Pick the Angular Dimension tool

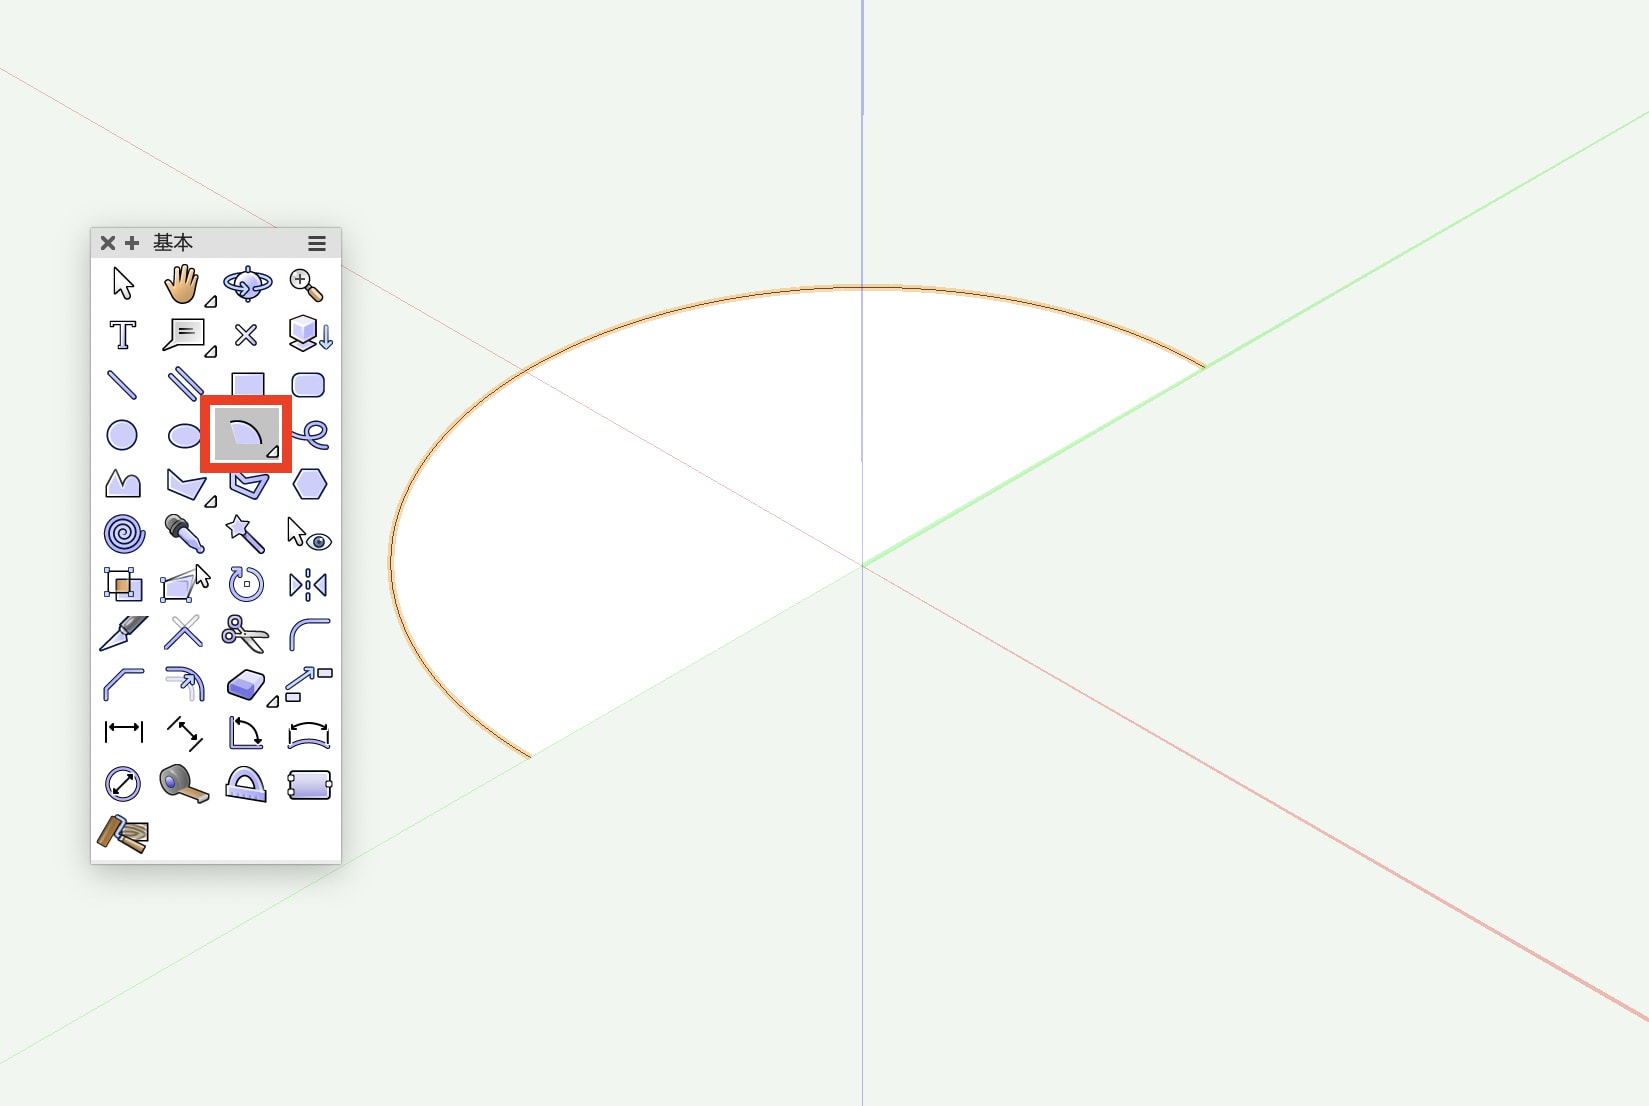[x=246, y=733]
